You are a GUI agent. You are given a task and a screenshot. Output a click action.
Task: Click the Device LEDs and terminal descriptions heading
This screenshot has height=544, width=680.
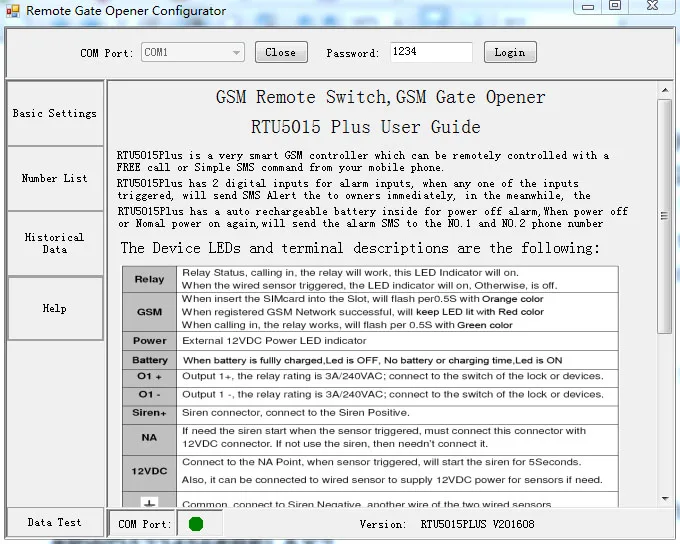[360, 249]
